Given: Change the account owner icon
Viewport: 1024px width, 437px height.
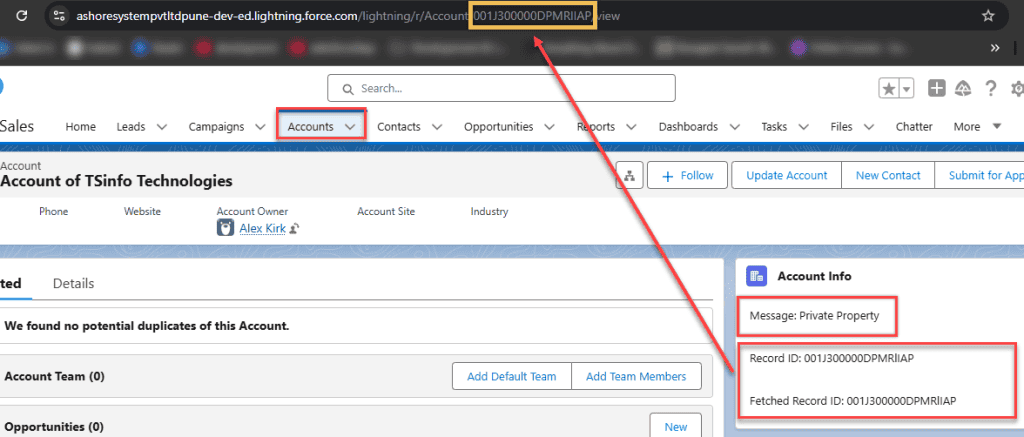Looking at the screenshot, I should (x=295, y=229).
